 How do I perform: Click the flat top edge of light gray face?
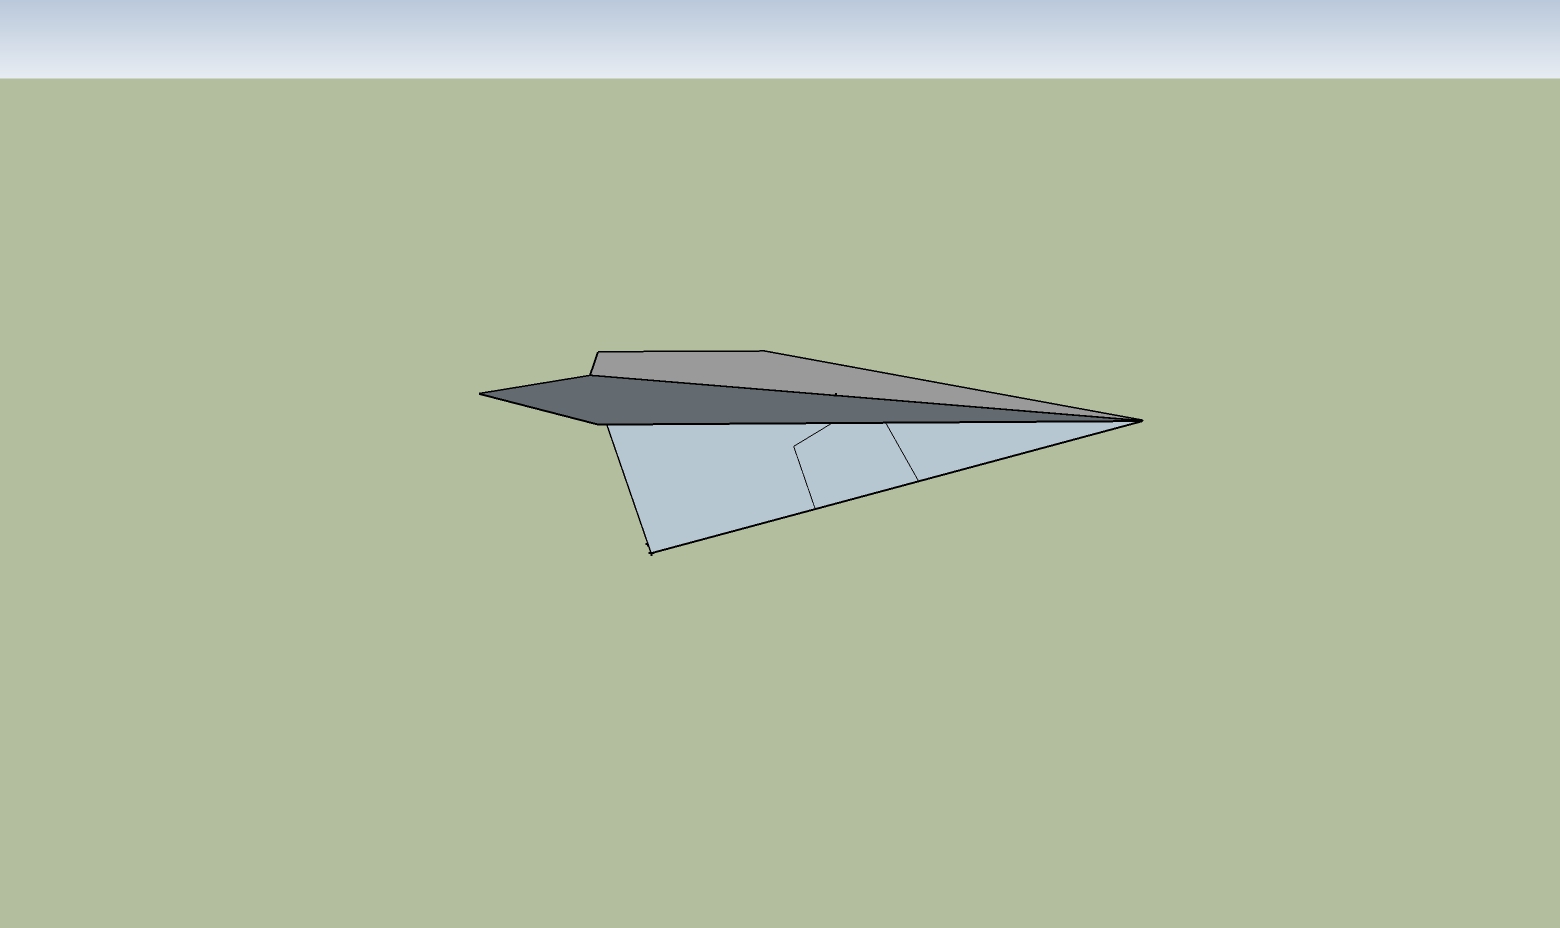(x=680, y=351)
